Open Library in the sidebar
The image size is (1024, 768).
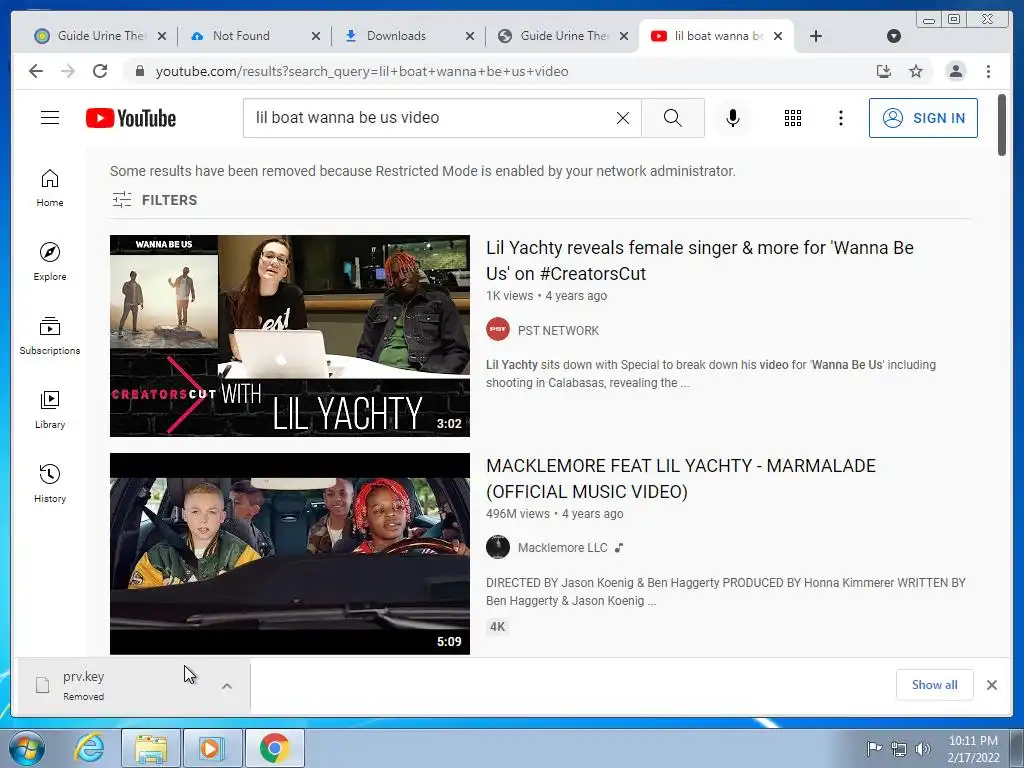tap(50, 409)
